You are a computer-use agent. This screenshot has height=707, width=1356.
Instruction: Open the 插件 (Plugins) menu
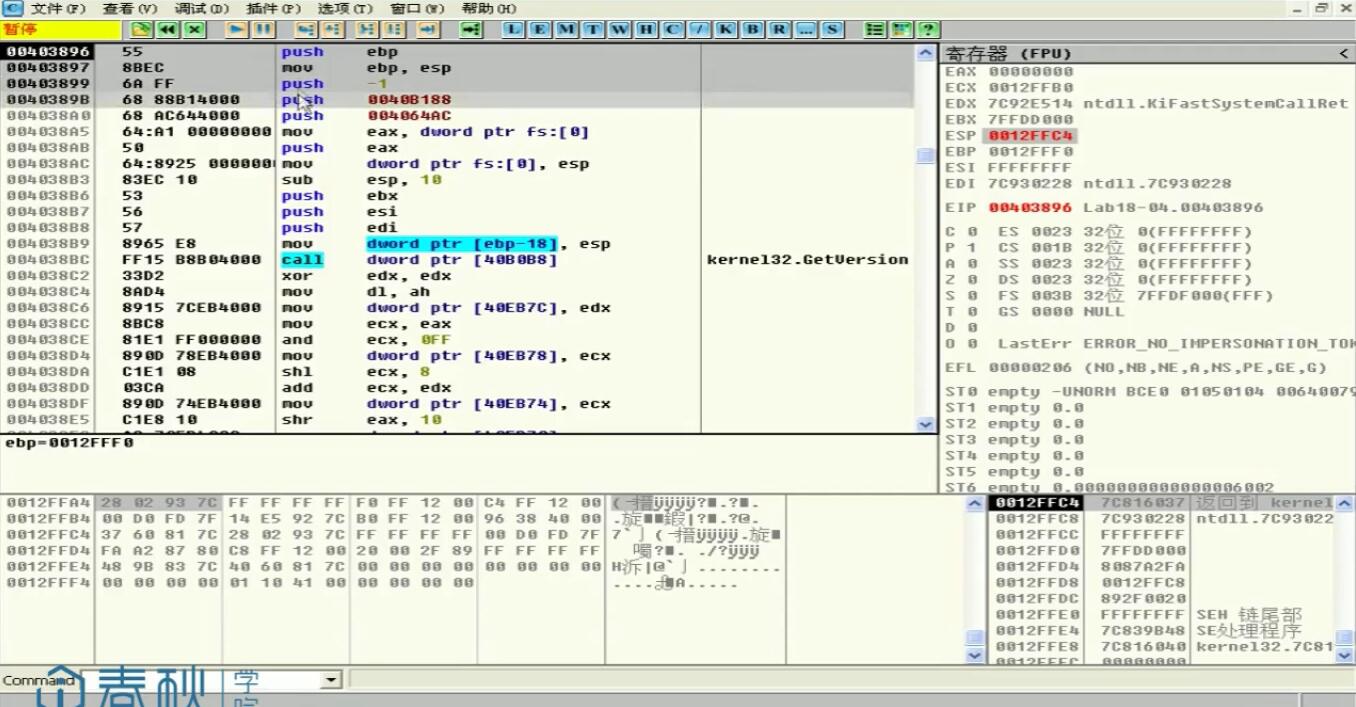click(273, 8)
